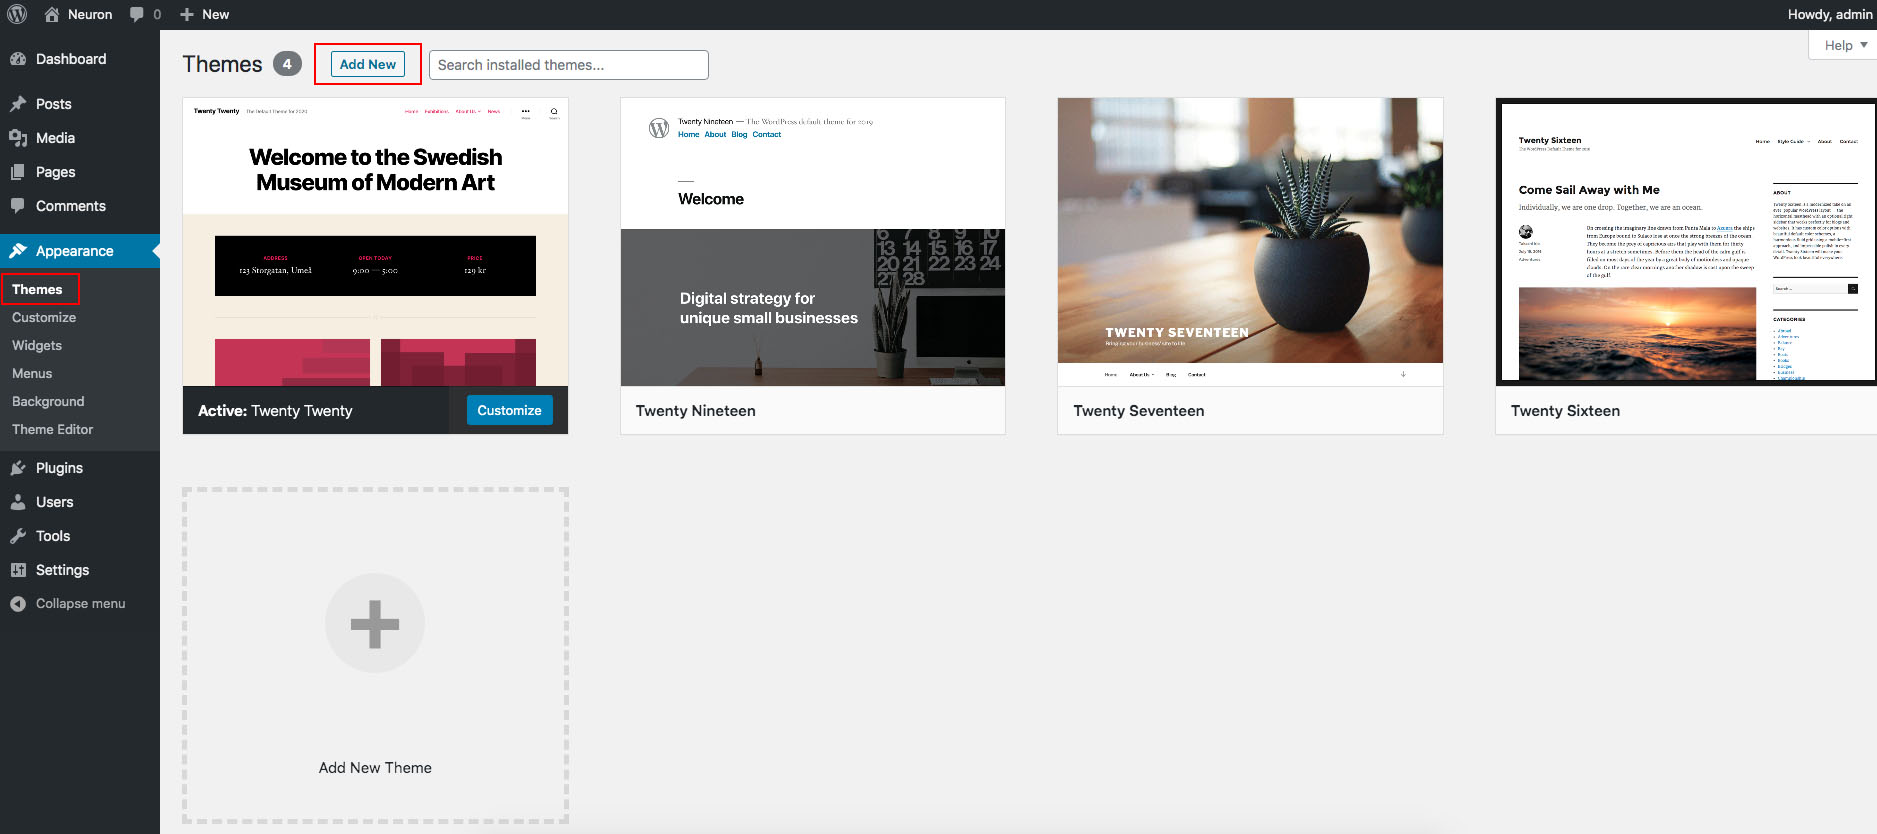Click the Neuron site name in admin bar
The width and height of the screenshot is (1877, 834).
[x=90, y=14]
